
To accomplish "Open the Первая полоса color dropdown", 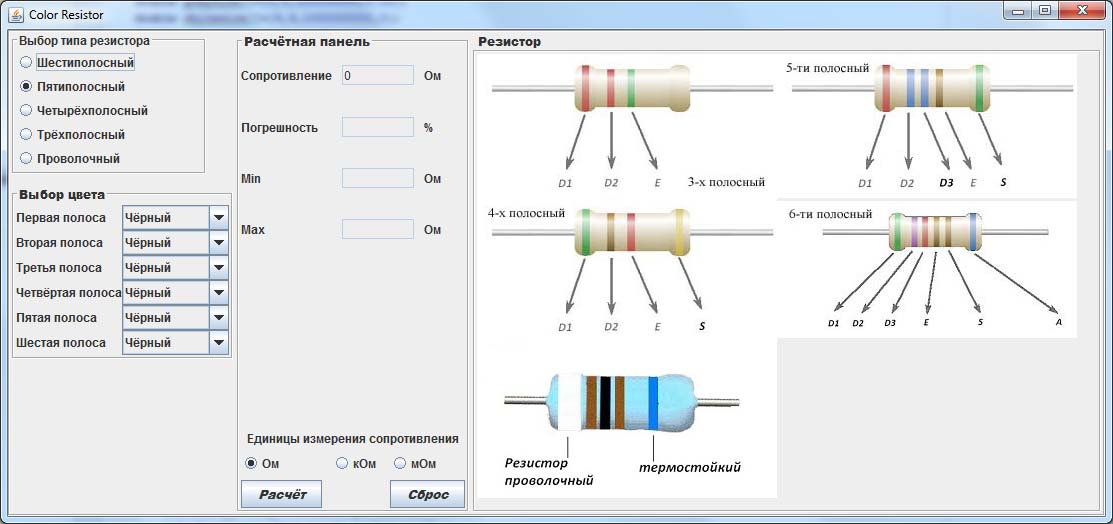I will click(x=219, y=218).
